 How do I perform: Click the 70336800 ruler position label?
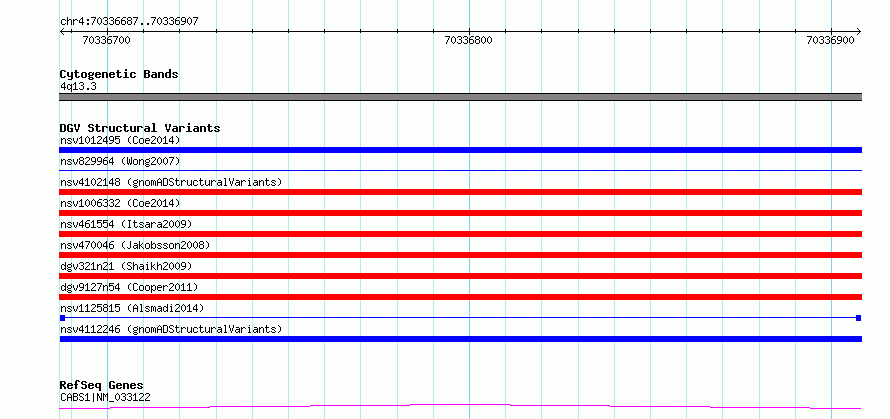(468, 40)
